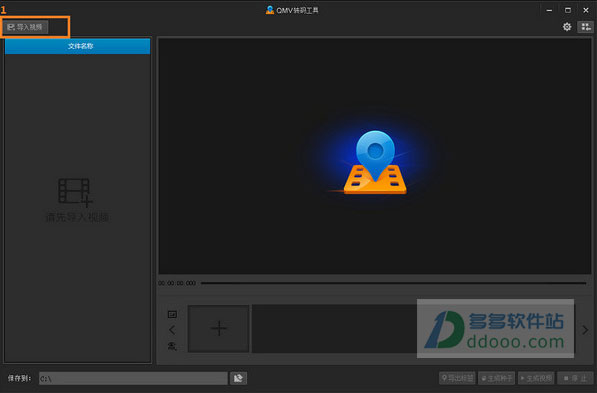Click the 保存到 save path field

point(133,379)
